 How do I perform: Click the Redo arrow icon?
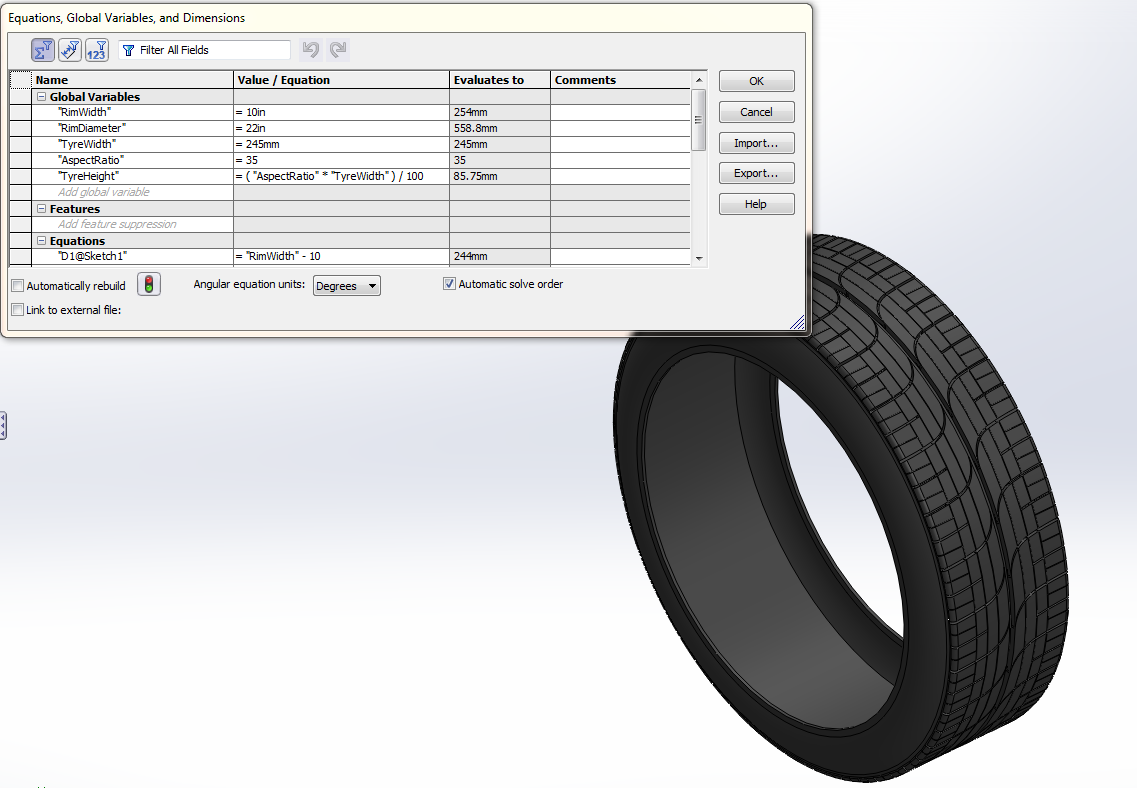338,49
